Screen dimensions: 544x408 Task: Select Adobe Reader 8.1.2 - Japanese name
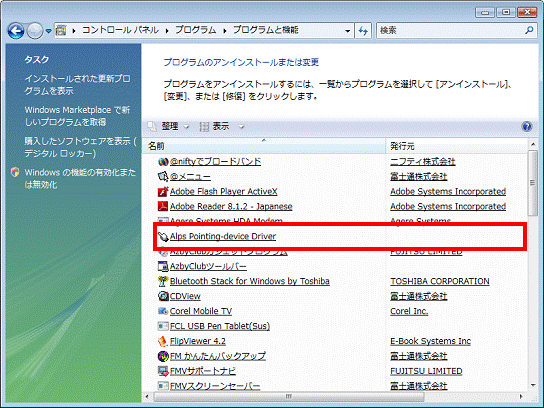pyautogui.click(x=231, y=206)
